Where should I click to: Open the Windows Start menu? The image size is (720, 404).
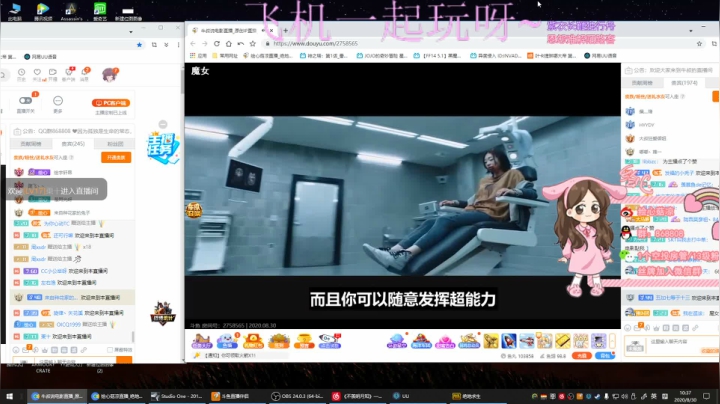[9, 396]
